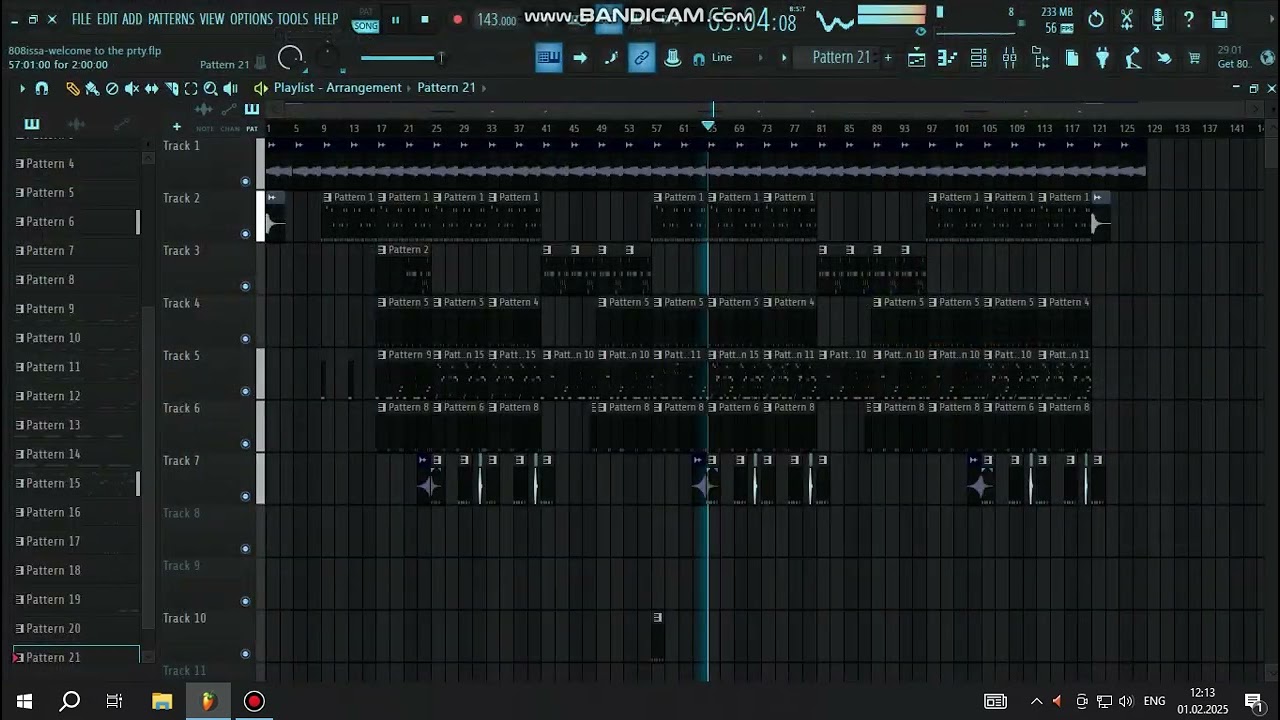Select the Slip tool

point(152,89)
